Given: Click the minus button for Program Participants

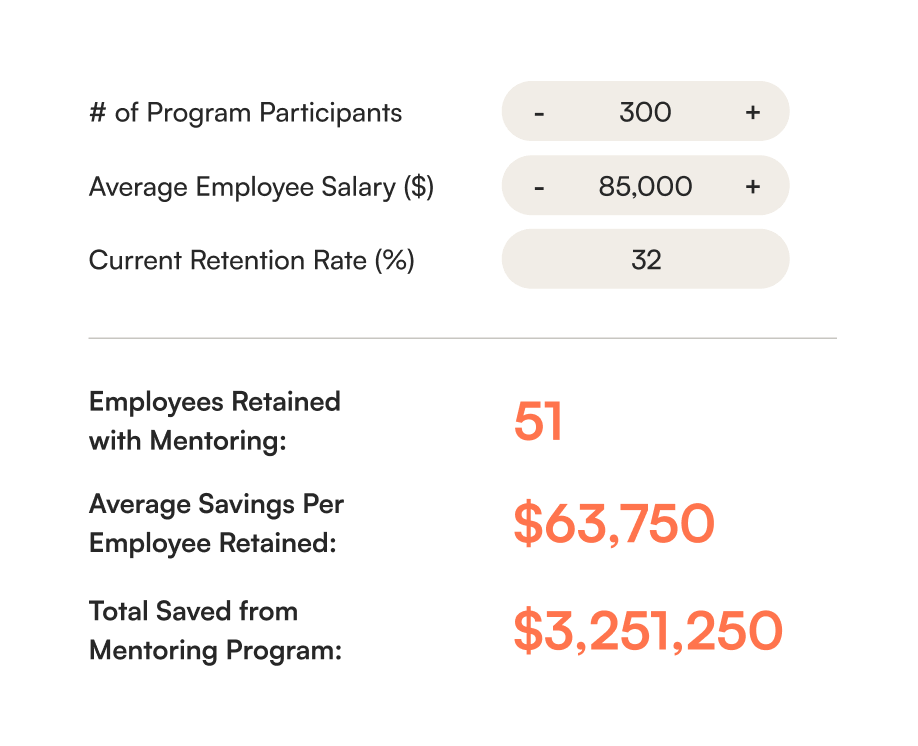Looking at the screenshot, I should pyautogui.click(x=540, y=112).
